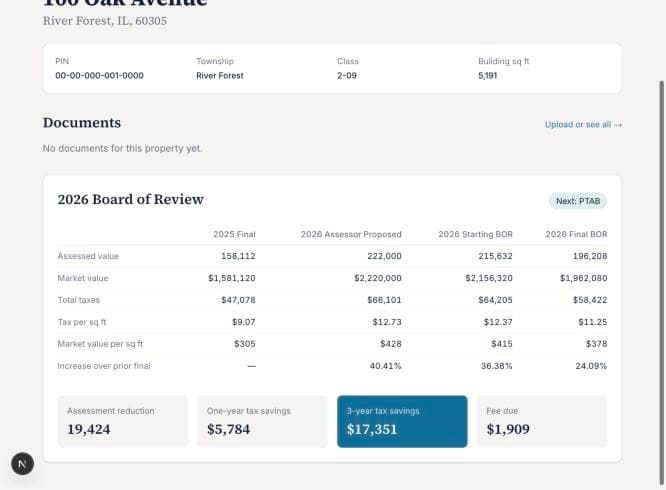The width and height of the screenshot is (666, 490).
Task: Click total taxes cell $66,101
Action: pos(384,300)
